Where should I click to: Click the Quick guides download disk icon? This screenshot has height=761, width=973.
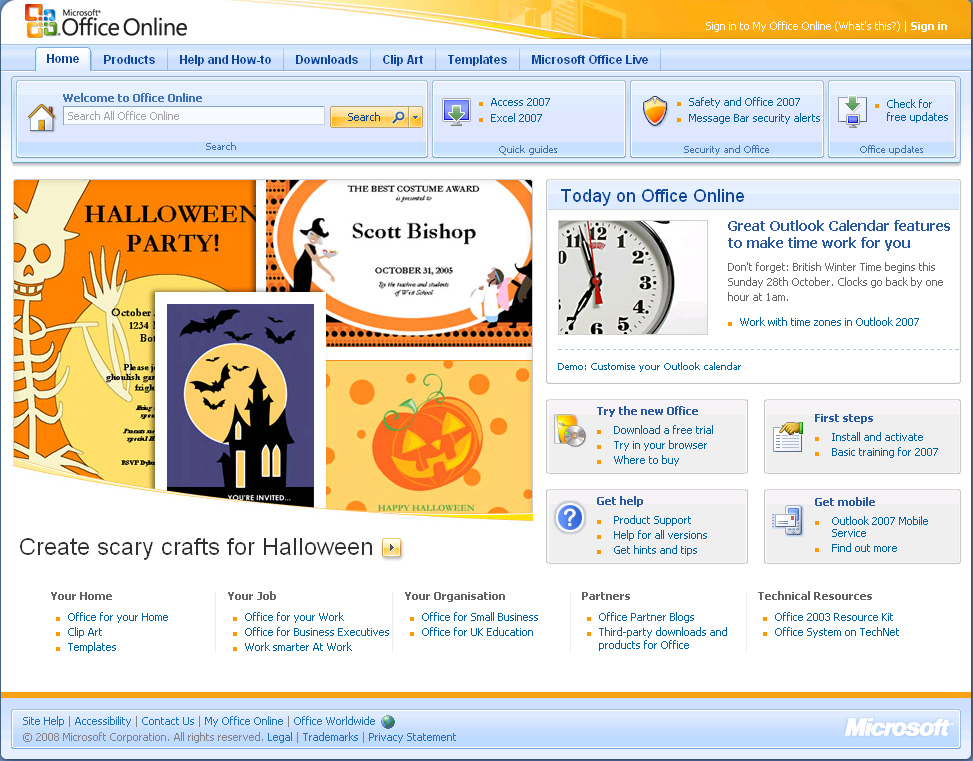point(457,113)
